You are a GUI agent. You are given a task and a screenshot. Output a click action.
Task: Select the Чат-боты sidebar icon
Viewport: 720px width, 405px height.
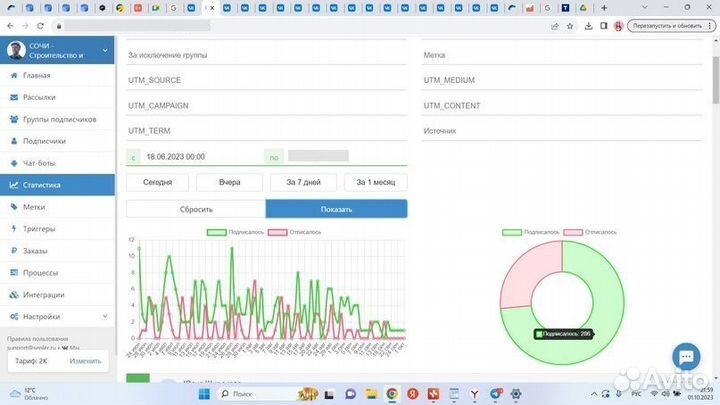(14, 163)
